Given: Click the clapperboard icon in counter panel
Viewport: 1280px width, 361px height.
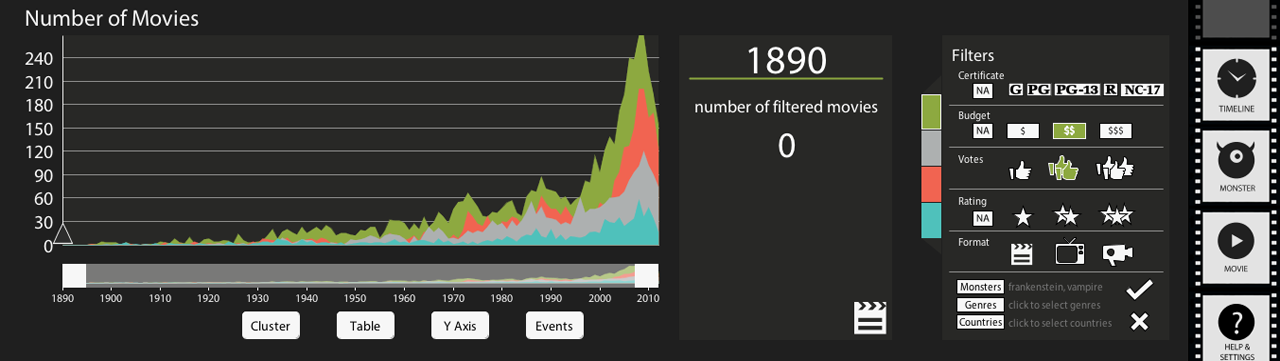Looking at the screenshot, I should pos(870,317).
